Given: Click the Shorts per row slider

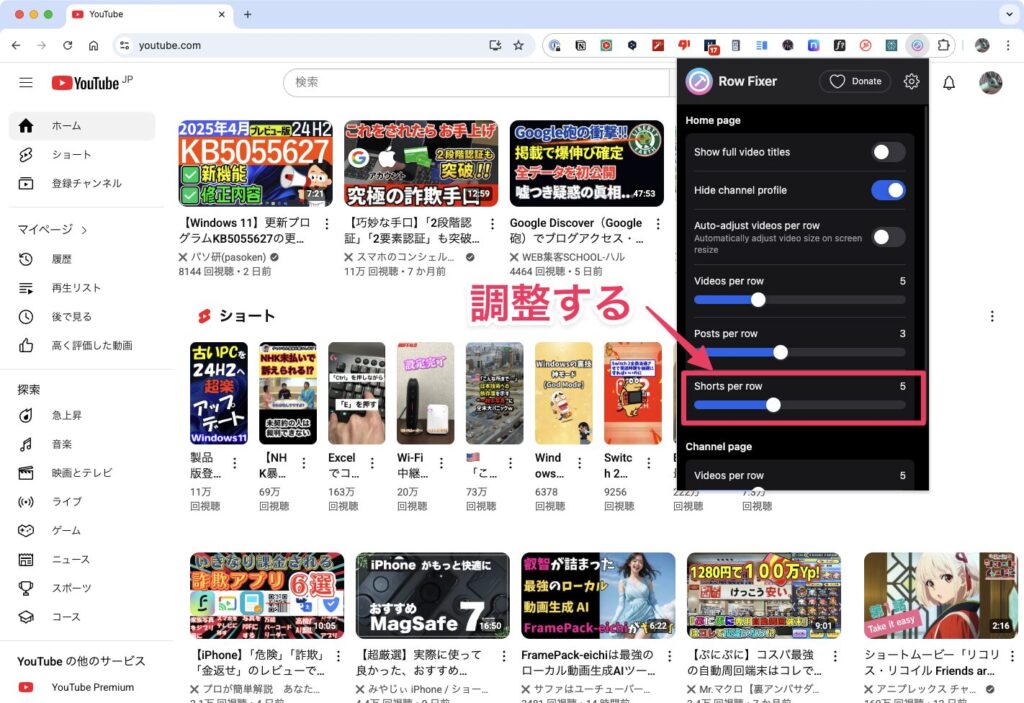Looking at the screenshot, I should tap(799, 405).
